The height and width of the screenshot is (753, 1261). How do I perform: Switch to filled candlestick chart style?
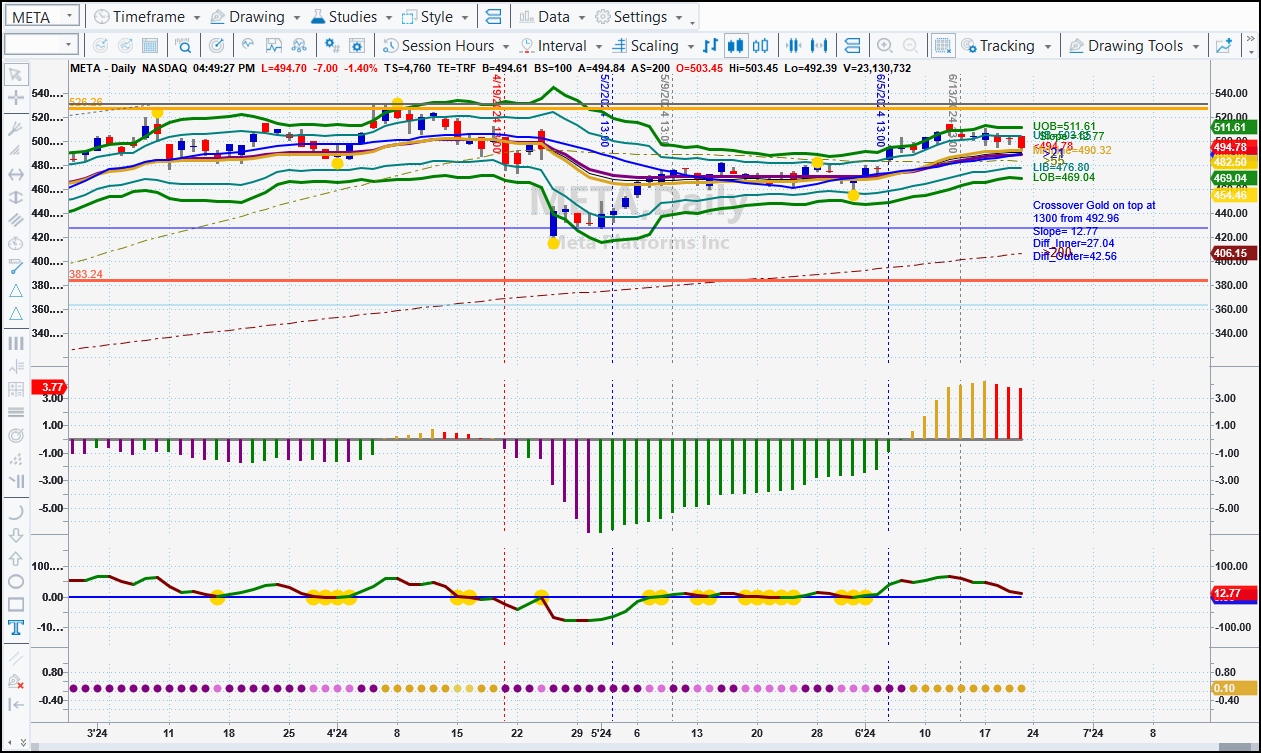click(x=736, y=45)
